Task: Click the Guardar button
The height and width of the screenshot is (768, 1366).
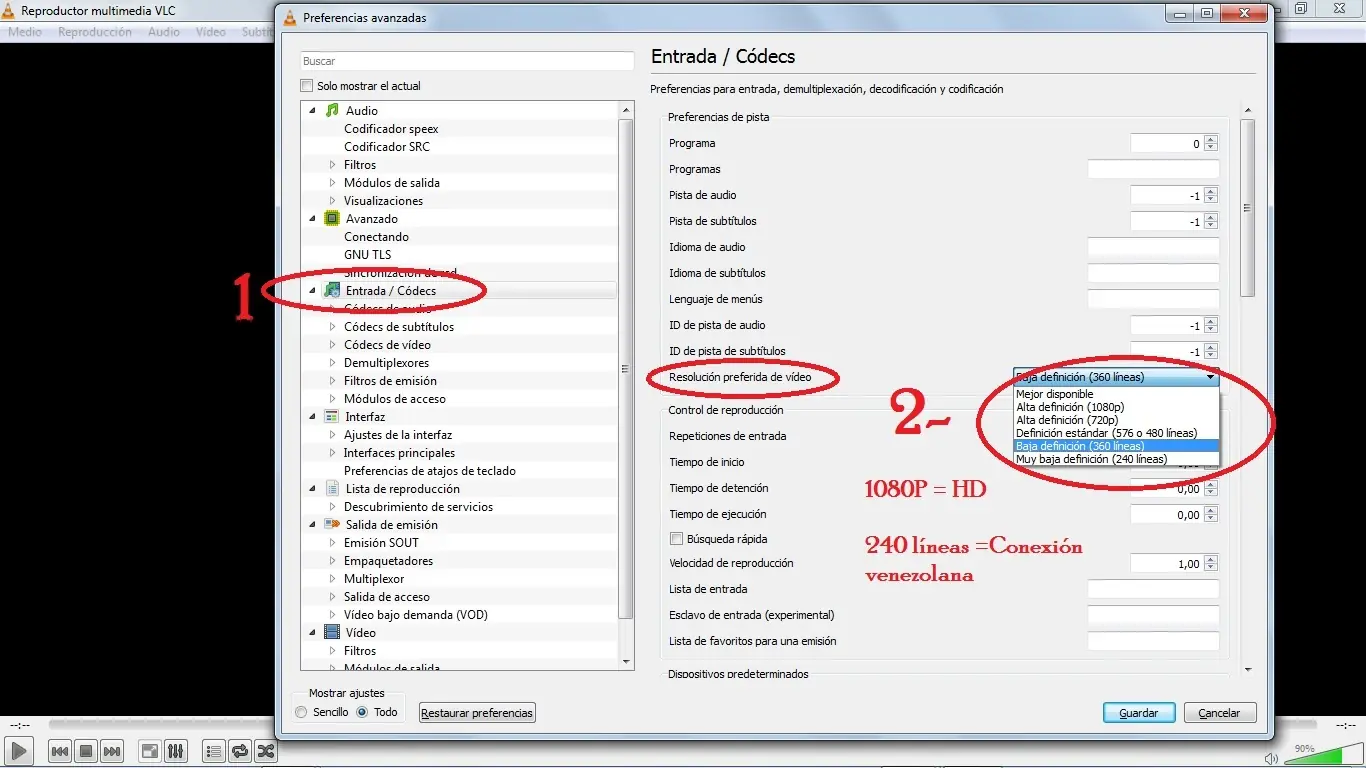Action: click(x=1138, y=713)
